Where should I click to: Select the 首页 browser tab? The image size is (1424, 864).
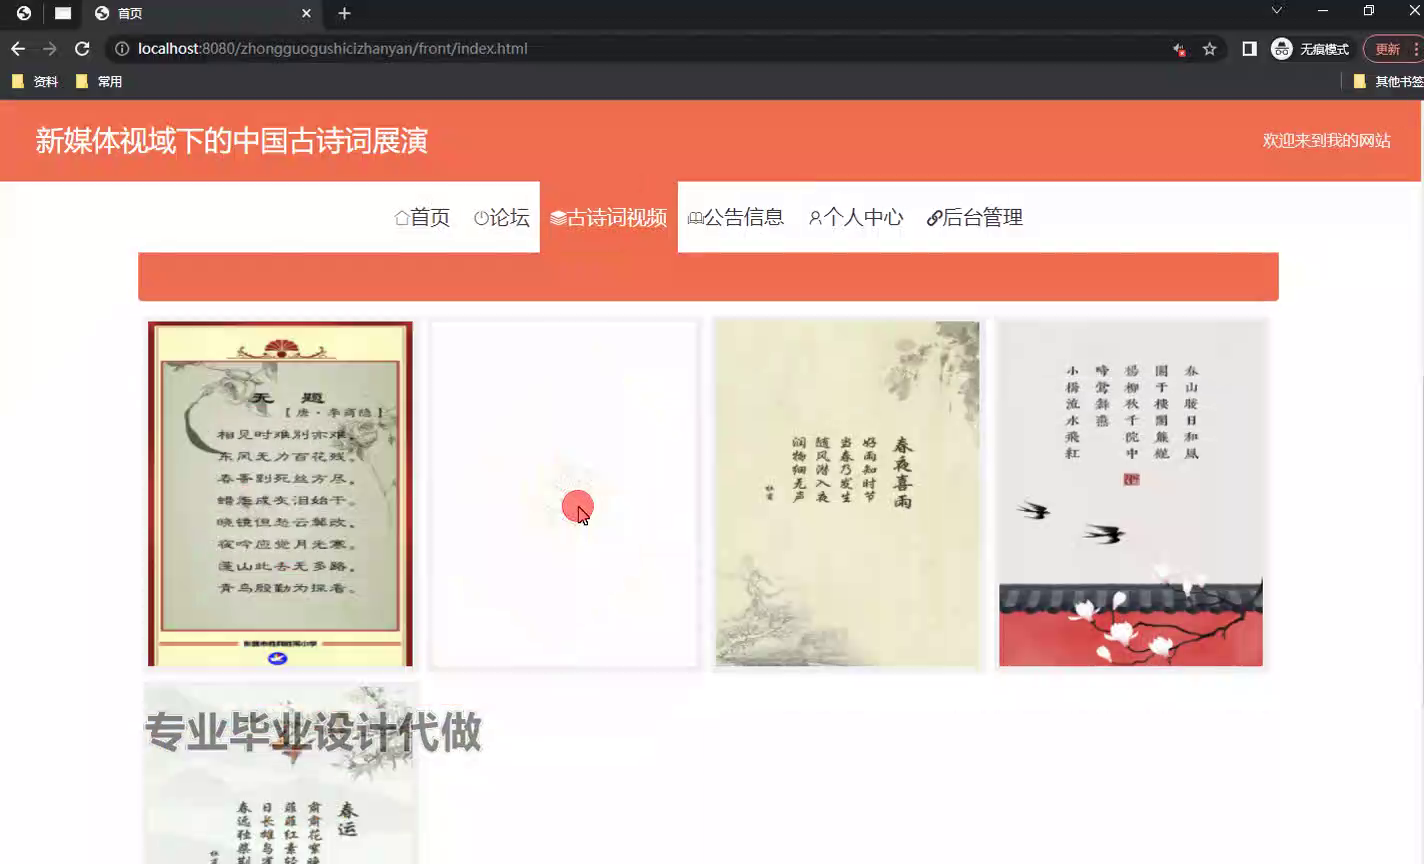pos(203,13)
